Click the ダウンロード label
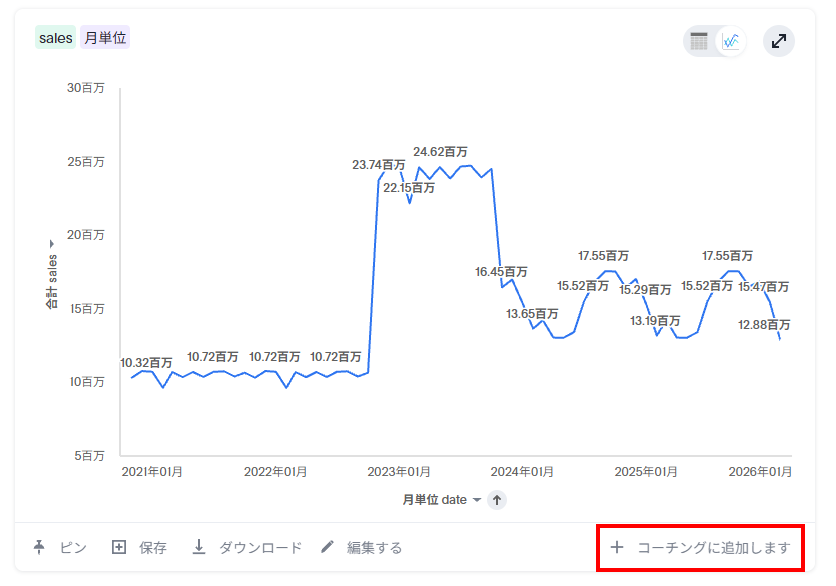 tap(260, 547)
